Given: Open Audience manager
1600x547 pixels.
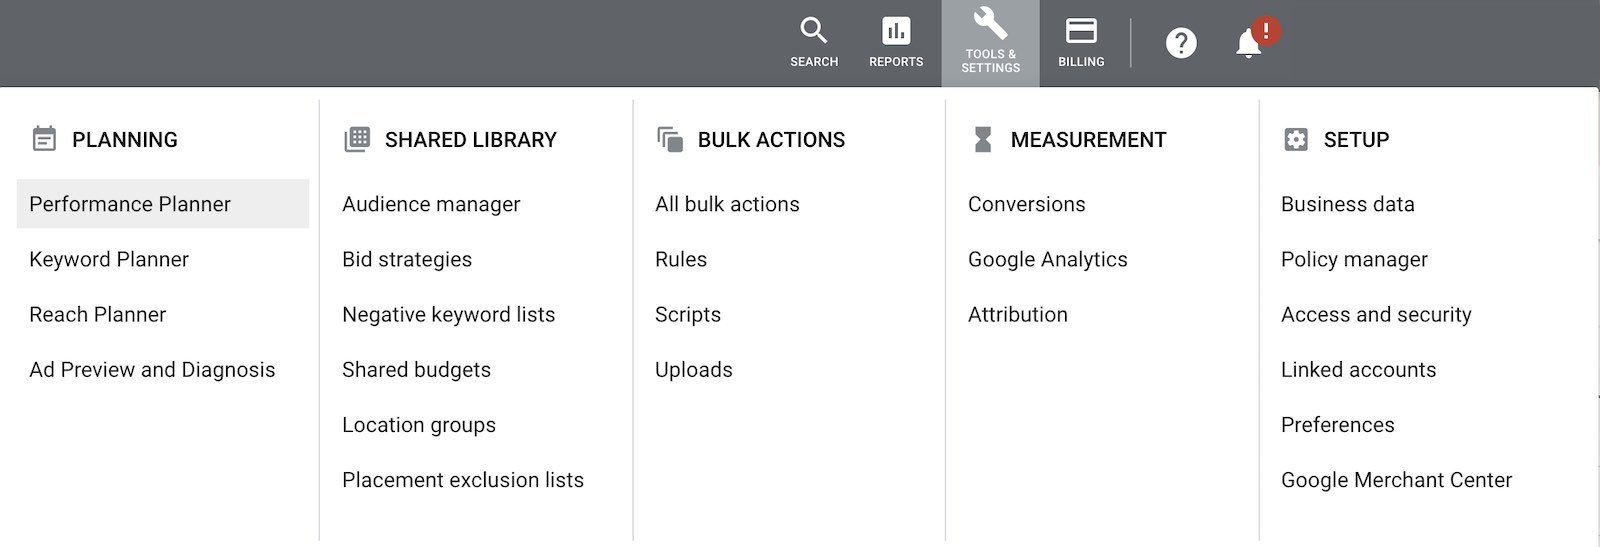Looking at the screenshot, I should coord(431,204).
